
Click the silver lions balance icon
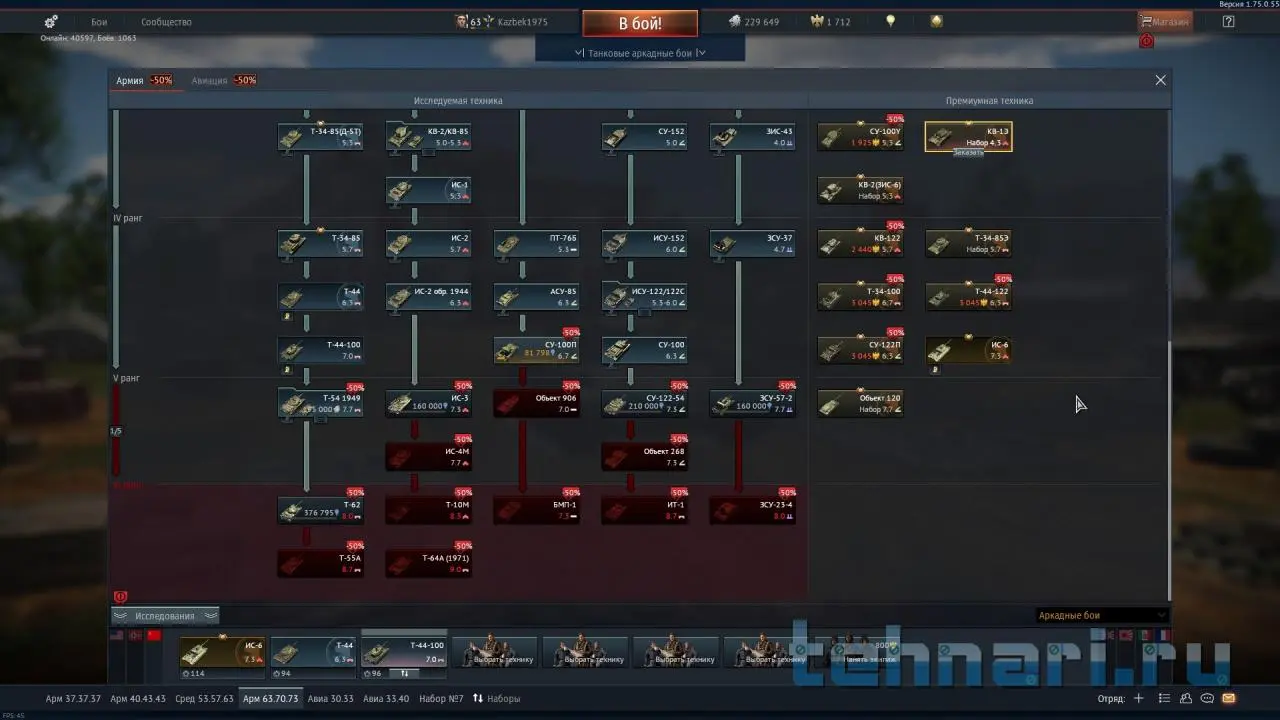pyautogui.click(x=734, y=21)
